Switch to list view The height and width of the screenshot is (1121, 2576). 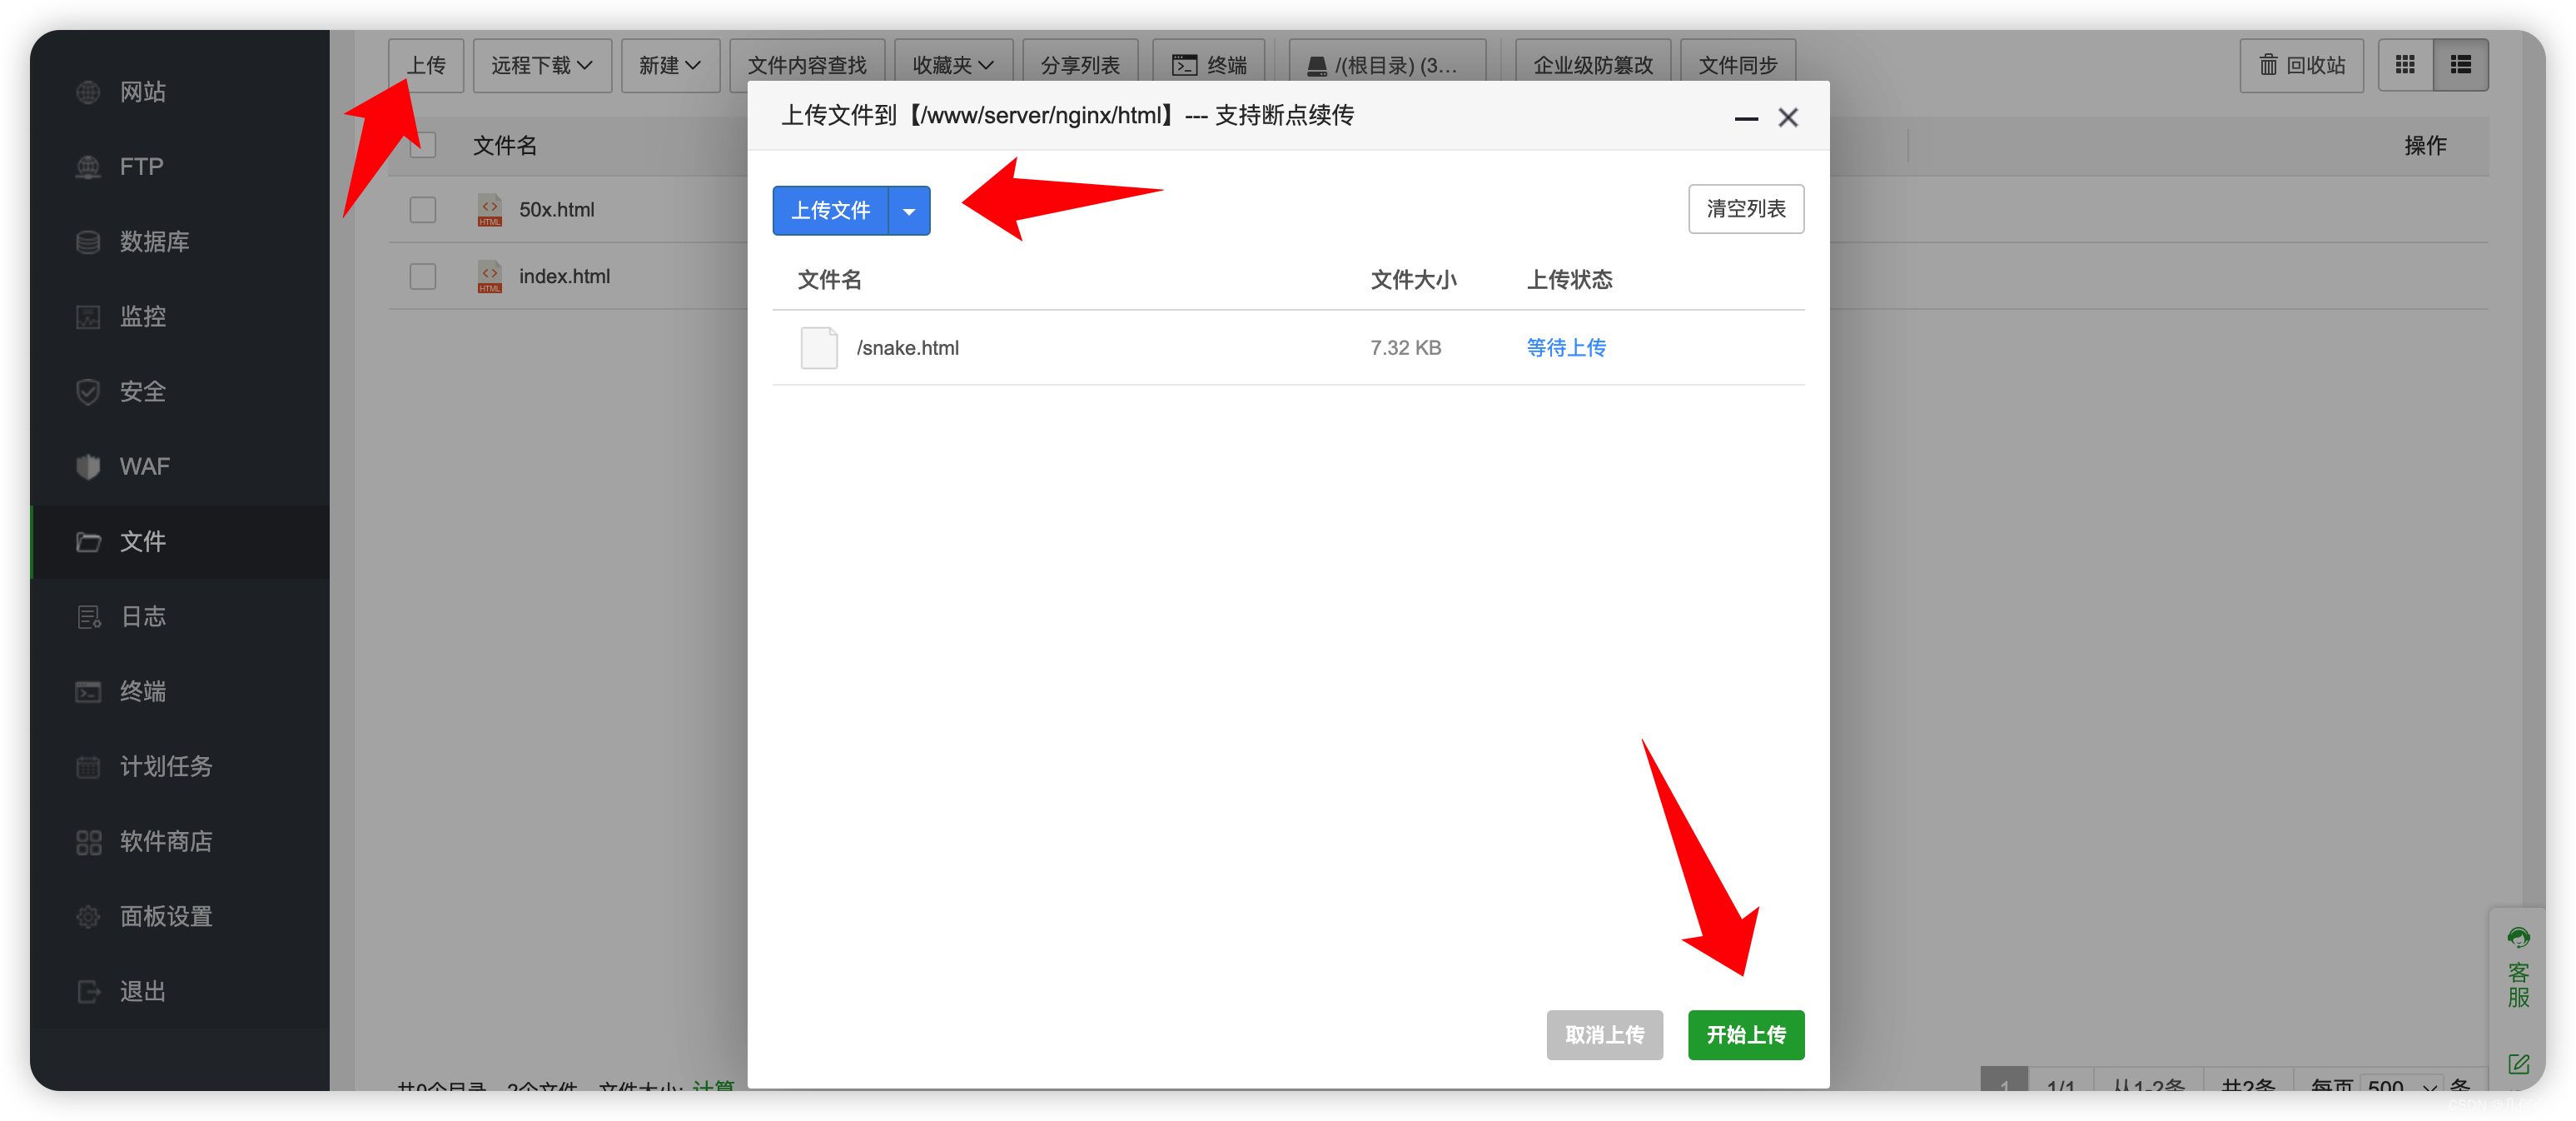2461,65
